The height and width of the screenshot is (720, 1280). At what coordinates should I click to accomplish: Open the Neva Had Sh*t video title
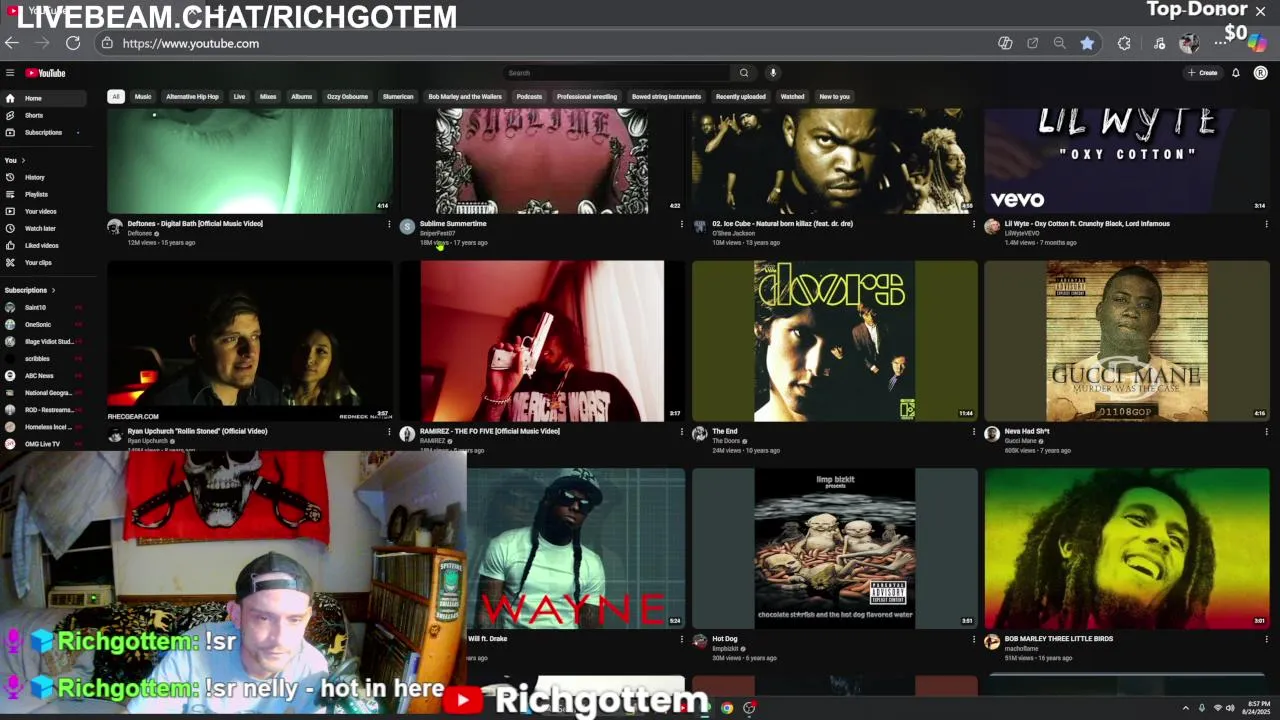(x=1027, y=431)
